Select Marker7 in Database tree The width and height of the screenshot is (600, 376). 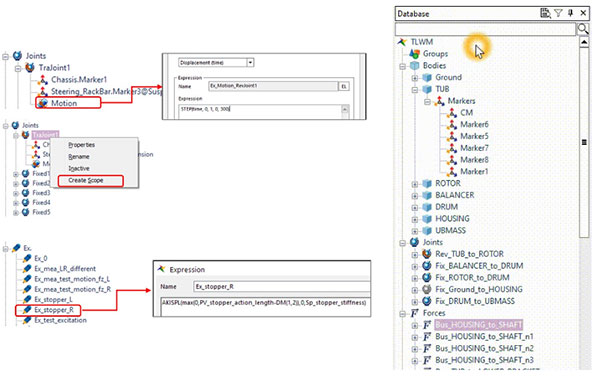[474, 148]
